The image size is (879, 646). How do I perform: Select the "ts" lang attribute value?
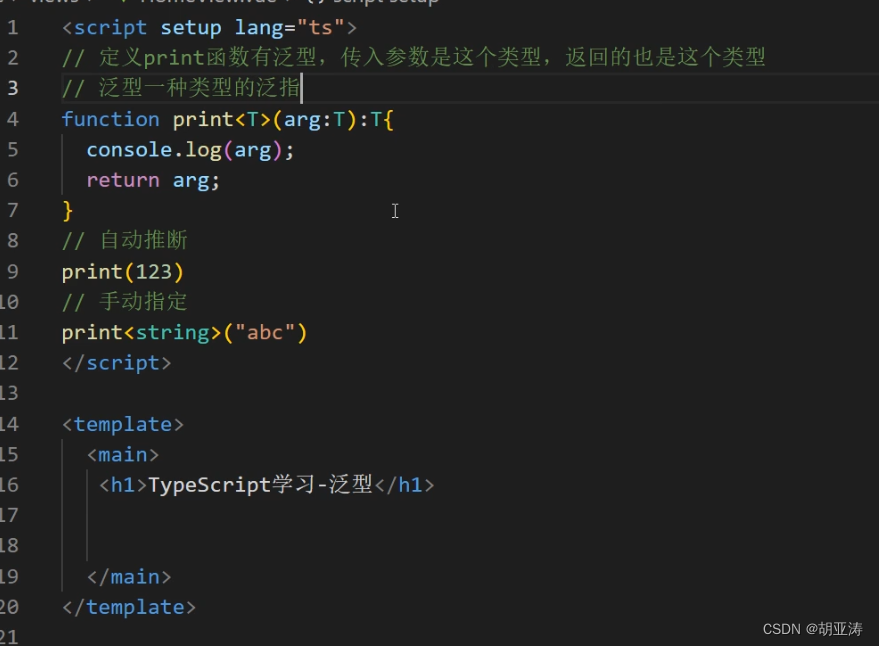[x=320, y=27]
